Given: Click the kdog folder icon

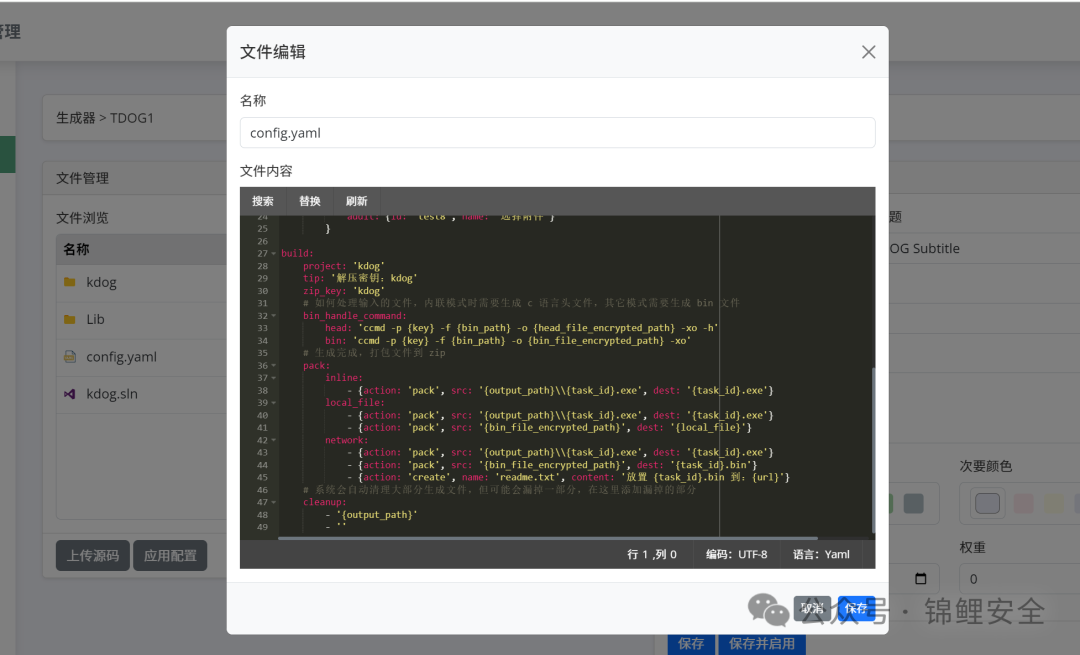Looking at the screenshot, I should (70, 282).
